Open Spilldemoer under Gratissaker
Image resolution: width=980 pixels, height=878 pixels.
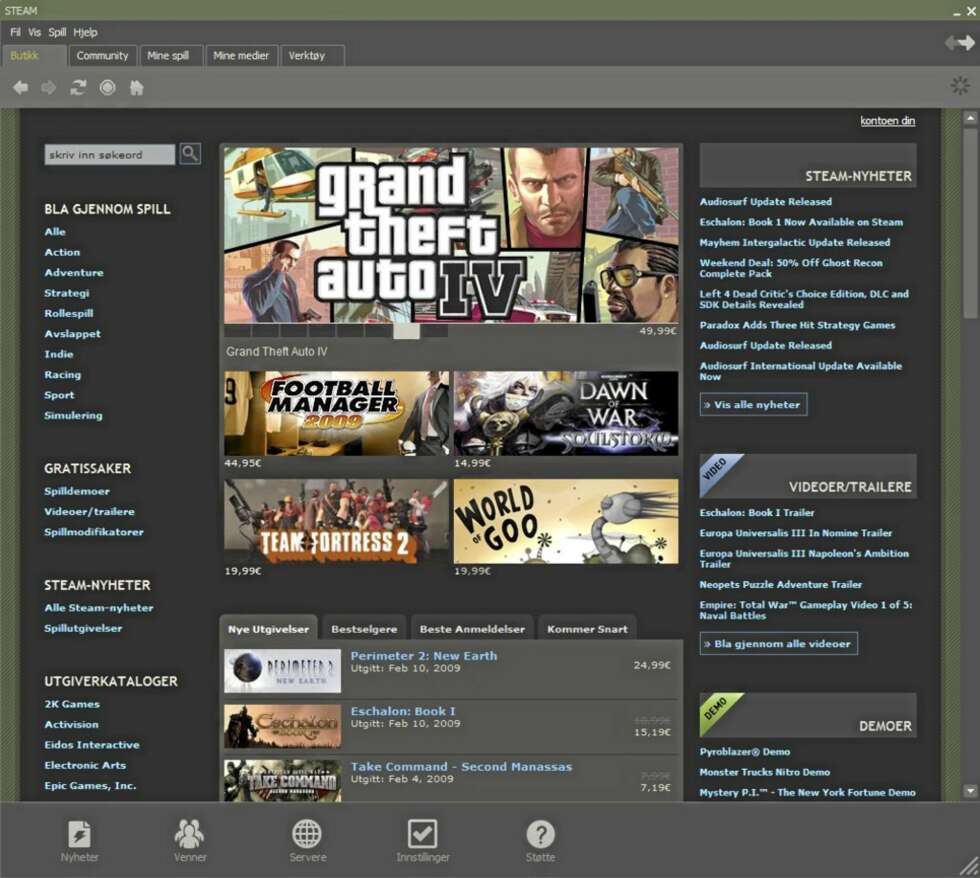[x=76, y=491]
